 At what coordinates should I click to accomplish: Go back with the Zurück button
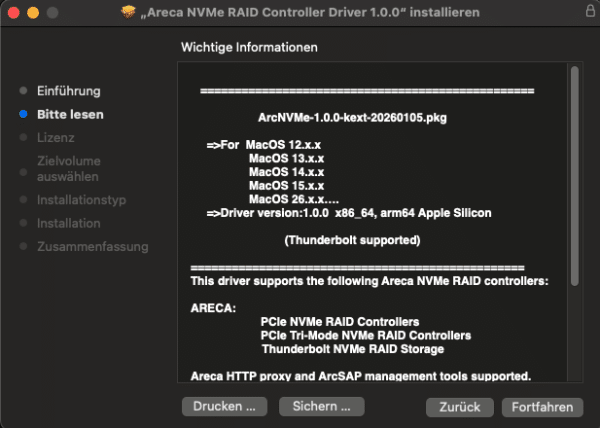tap(460, 407)
